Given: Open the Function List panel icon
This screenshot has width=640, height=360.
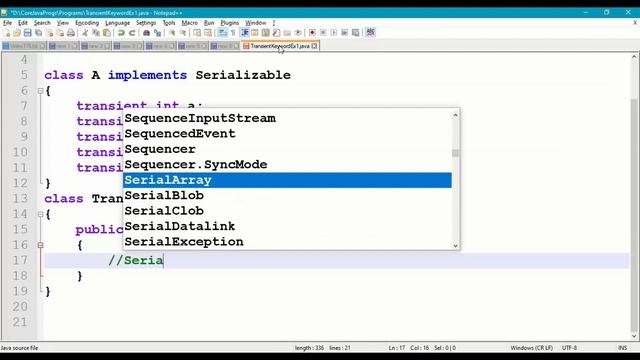Looking at the screenshot, I should click(x=276, y=33).
